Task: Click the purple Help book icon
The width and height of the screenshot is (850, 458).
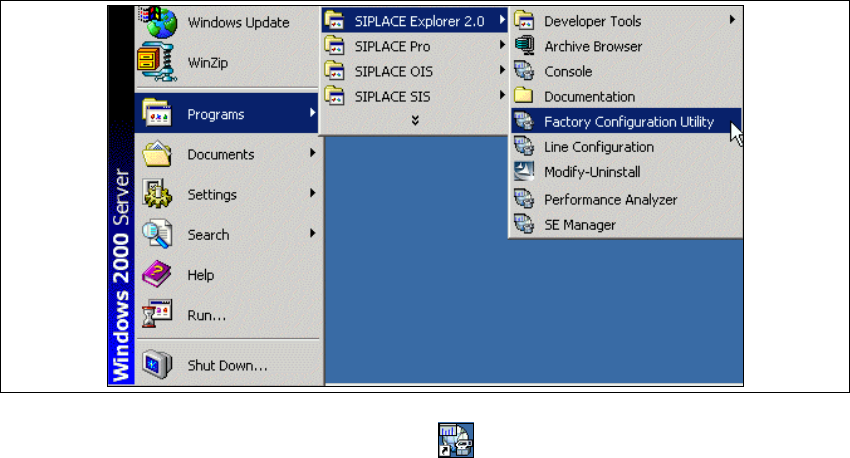Action: [157, 274]
